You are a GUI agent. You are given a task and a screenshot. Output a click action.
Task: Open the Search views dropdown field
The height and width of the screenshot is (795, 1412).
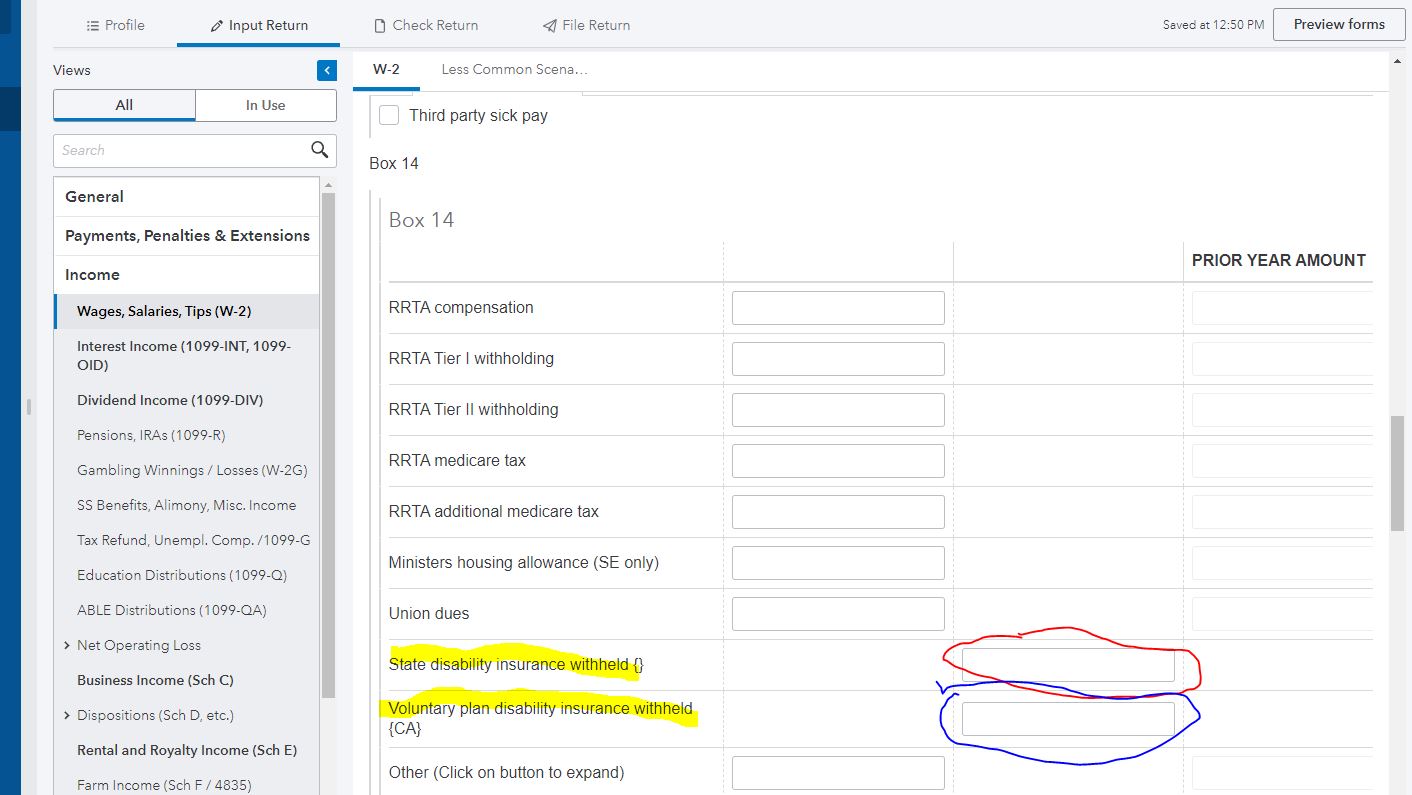pos(180,150)
